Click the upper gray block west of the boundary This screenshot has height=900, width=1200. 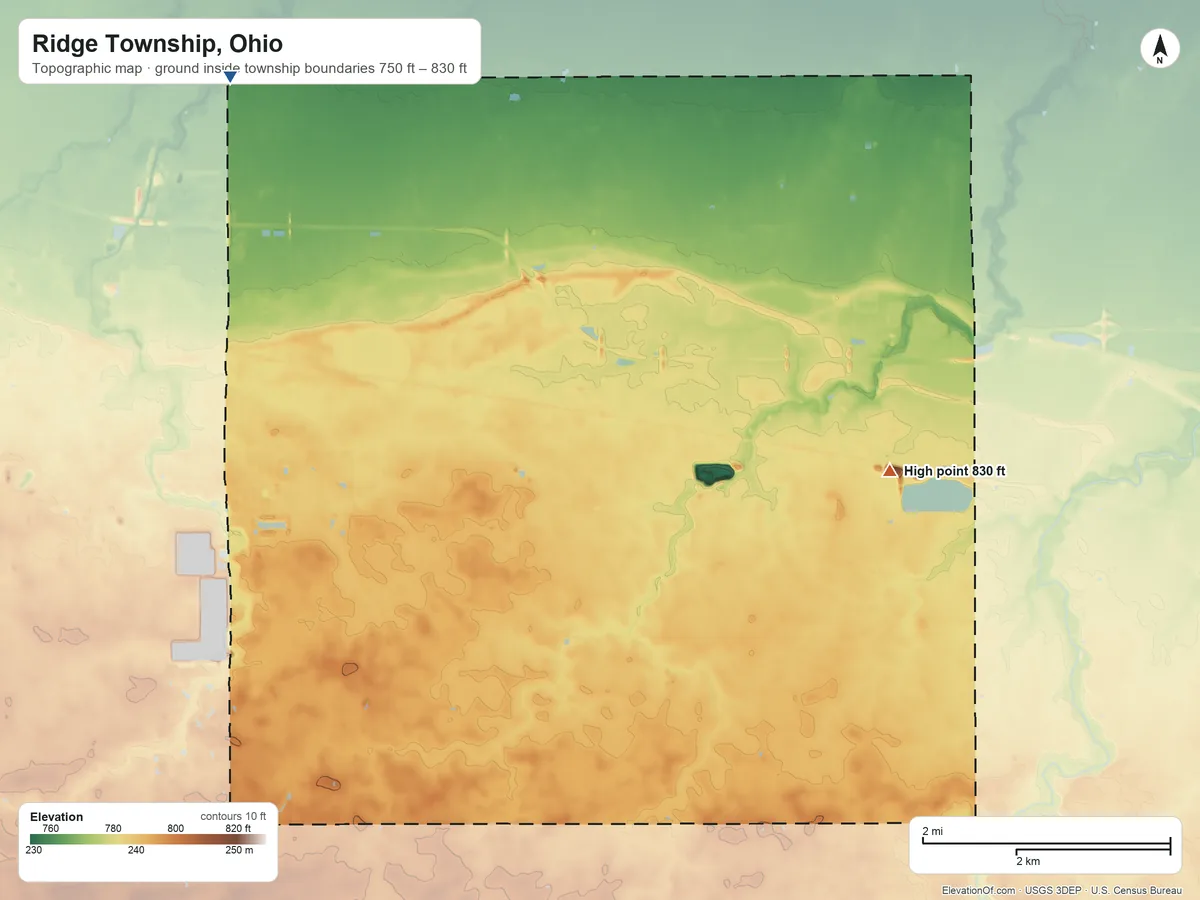[195, 554]
